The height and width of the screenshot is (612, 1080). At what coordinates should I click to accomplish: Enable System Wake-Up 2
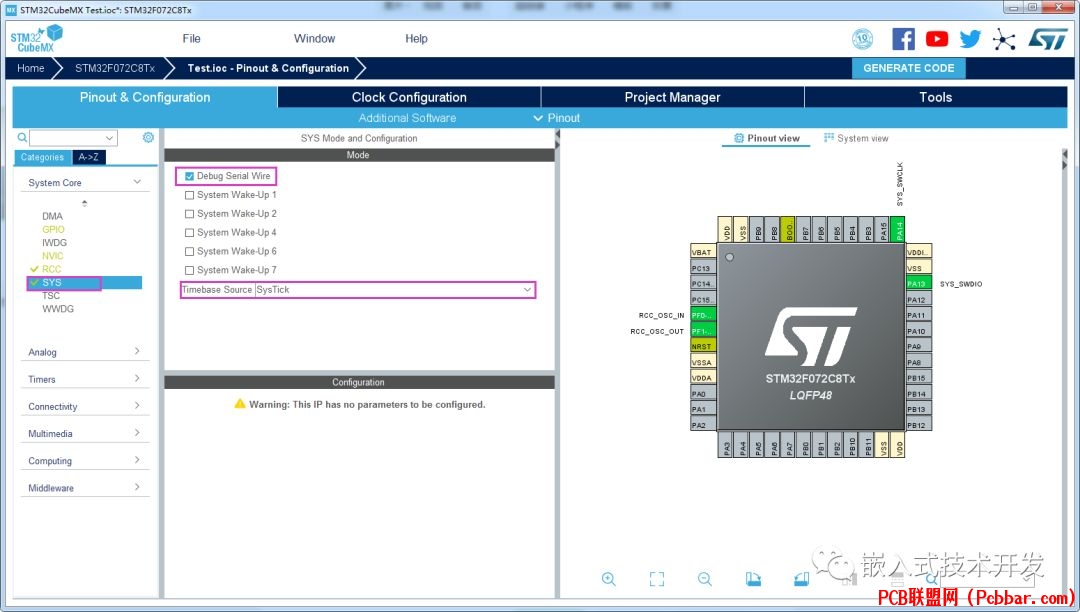(189, 214)
